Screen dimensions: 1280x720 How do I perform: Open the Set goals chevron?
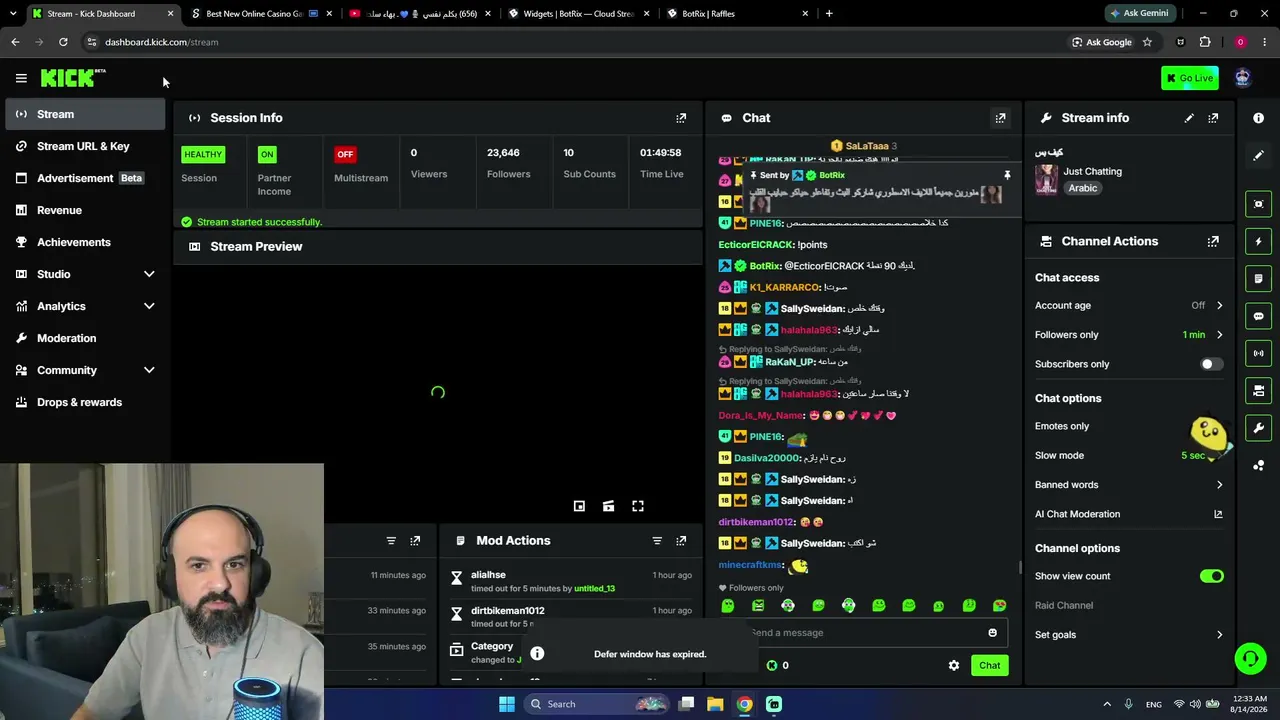(1219, 635)
